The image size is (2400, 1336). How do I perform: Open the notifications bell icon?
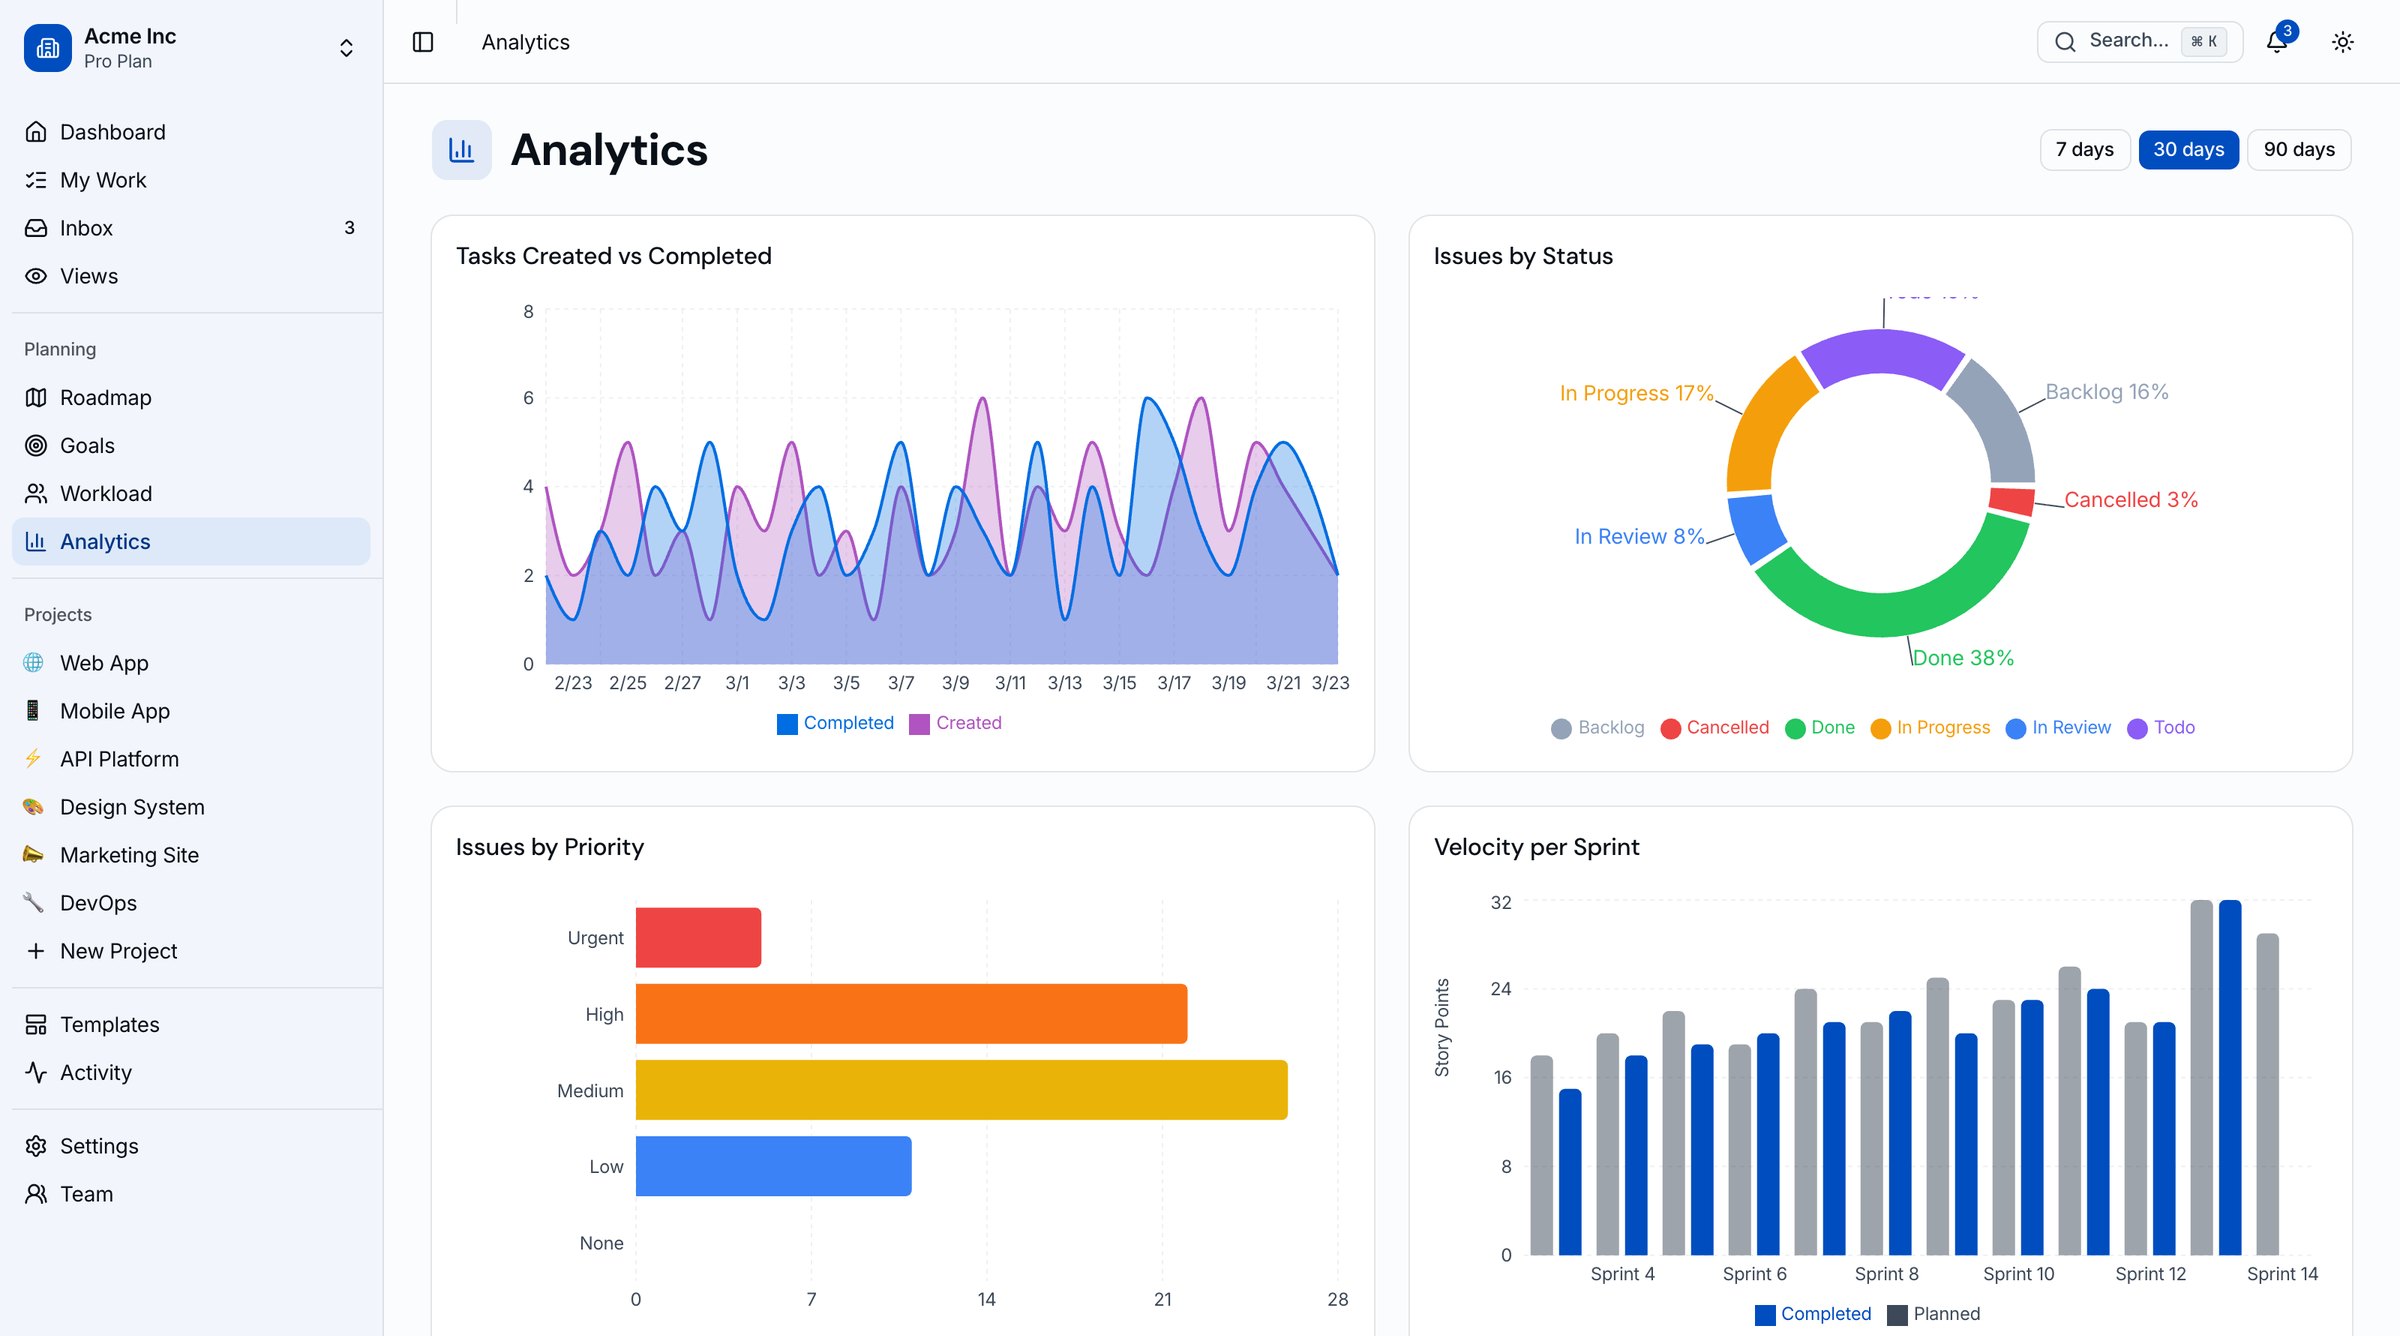pyautogui.click(x=2277, y=42)
